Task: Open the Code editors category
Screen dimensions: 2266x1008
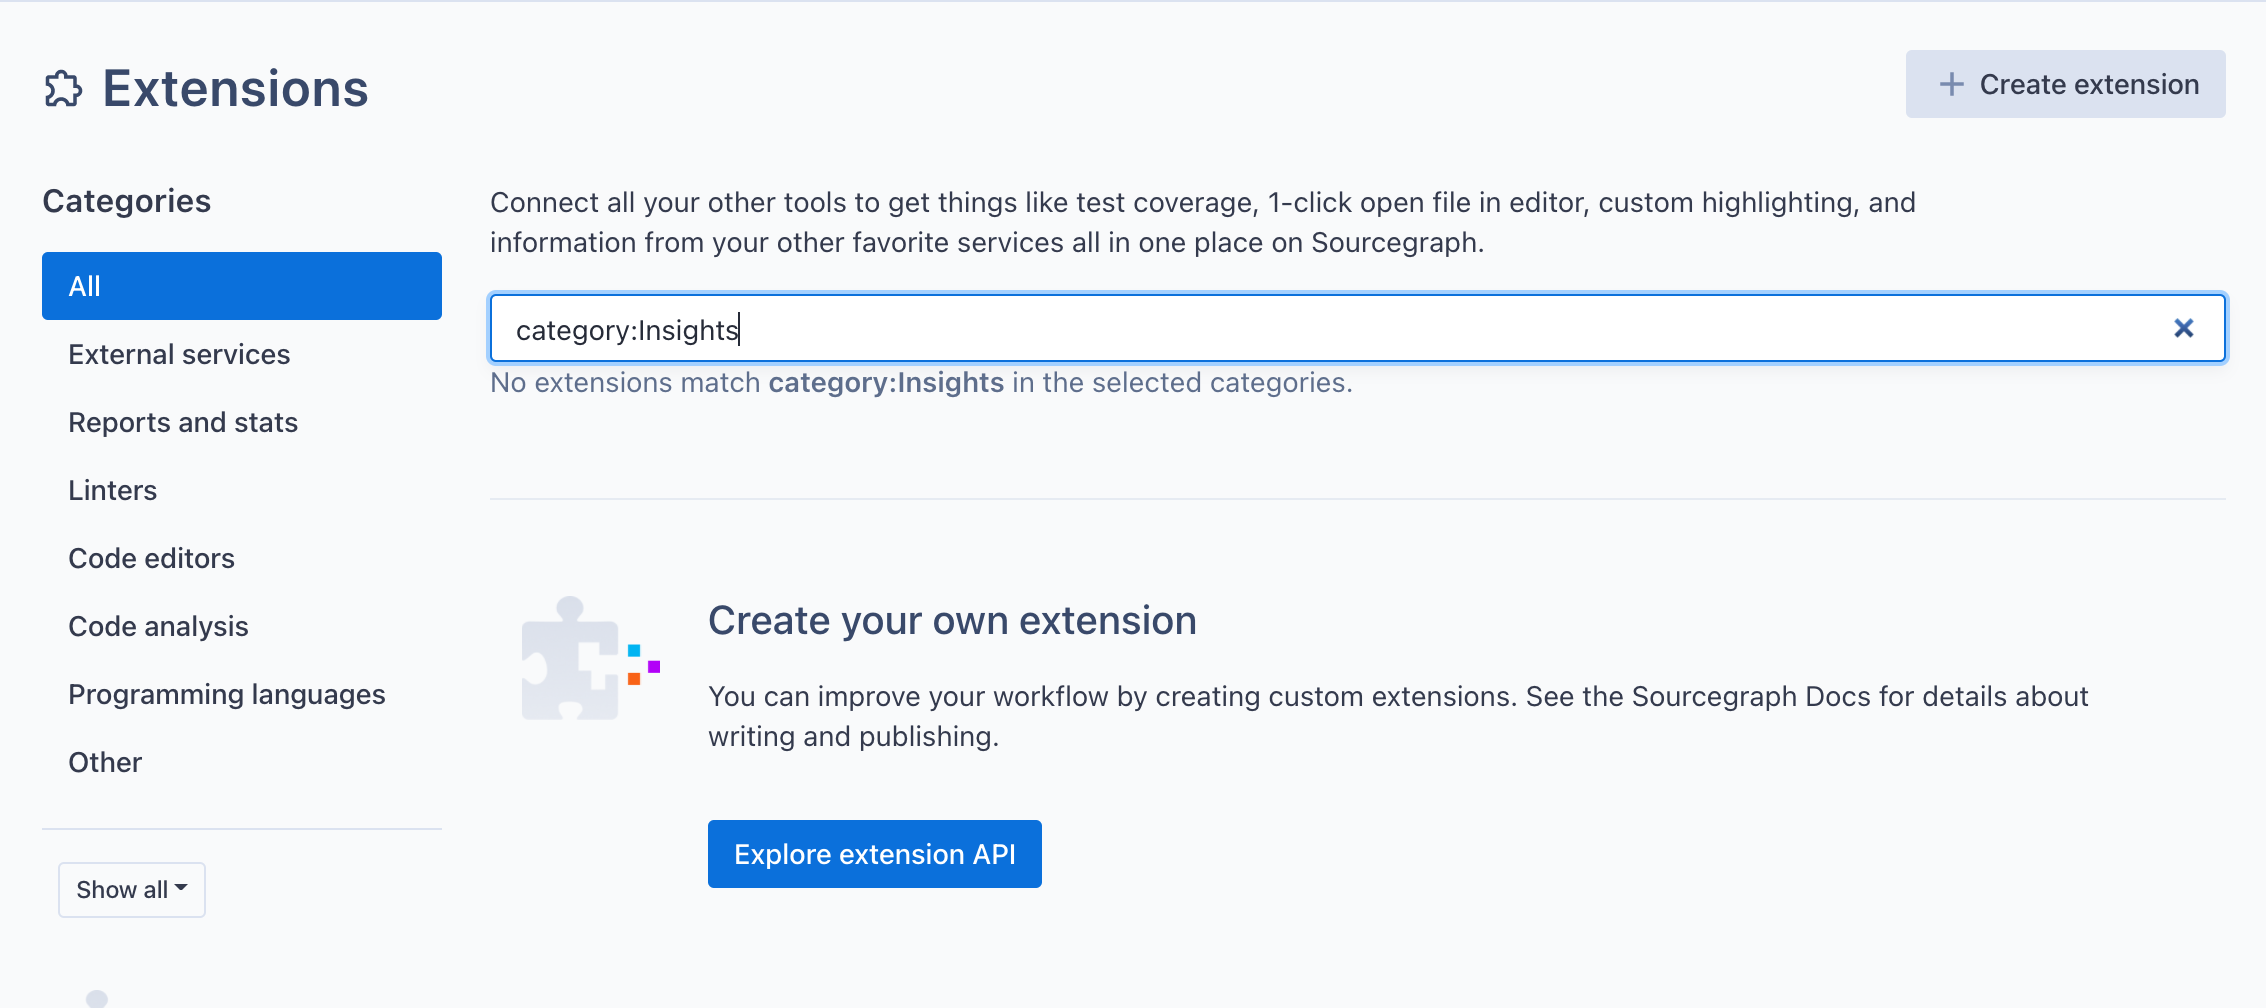Action: [151, 558]
